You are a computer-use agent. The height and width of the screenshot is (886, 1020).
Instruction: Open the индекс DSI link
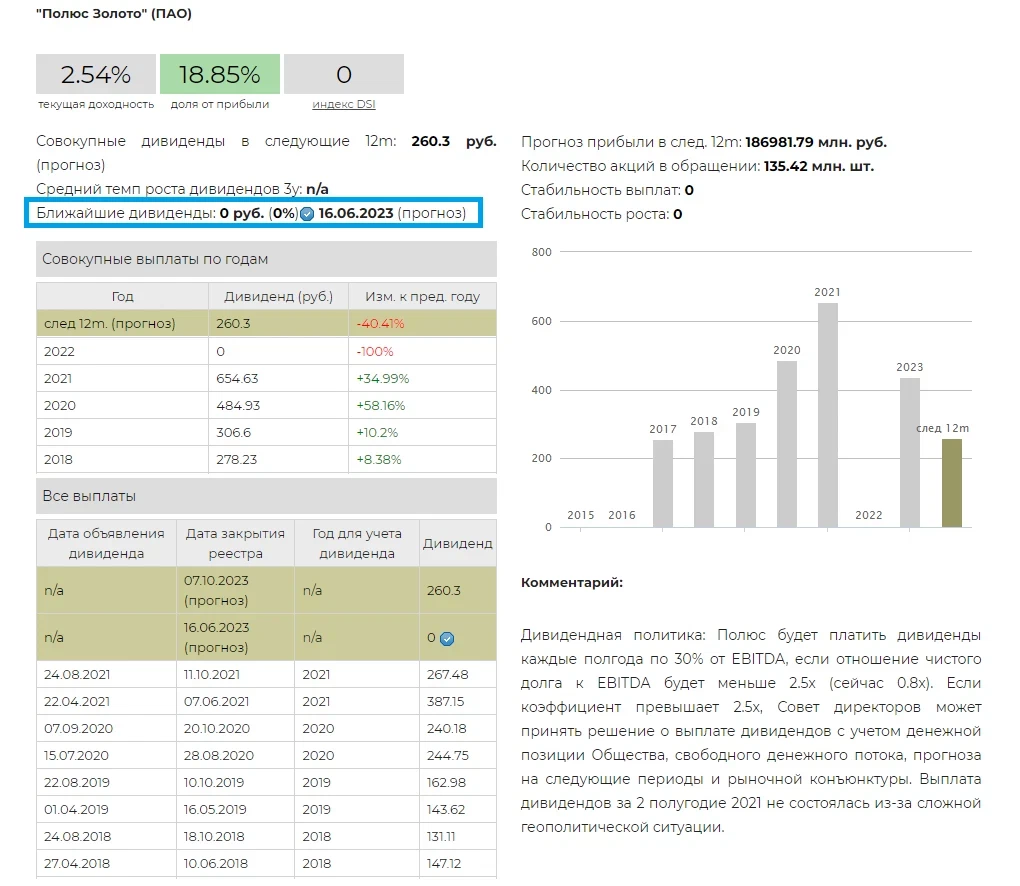tap(343, 104)
